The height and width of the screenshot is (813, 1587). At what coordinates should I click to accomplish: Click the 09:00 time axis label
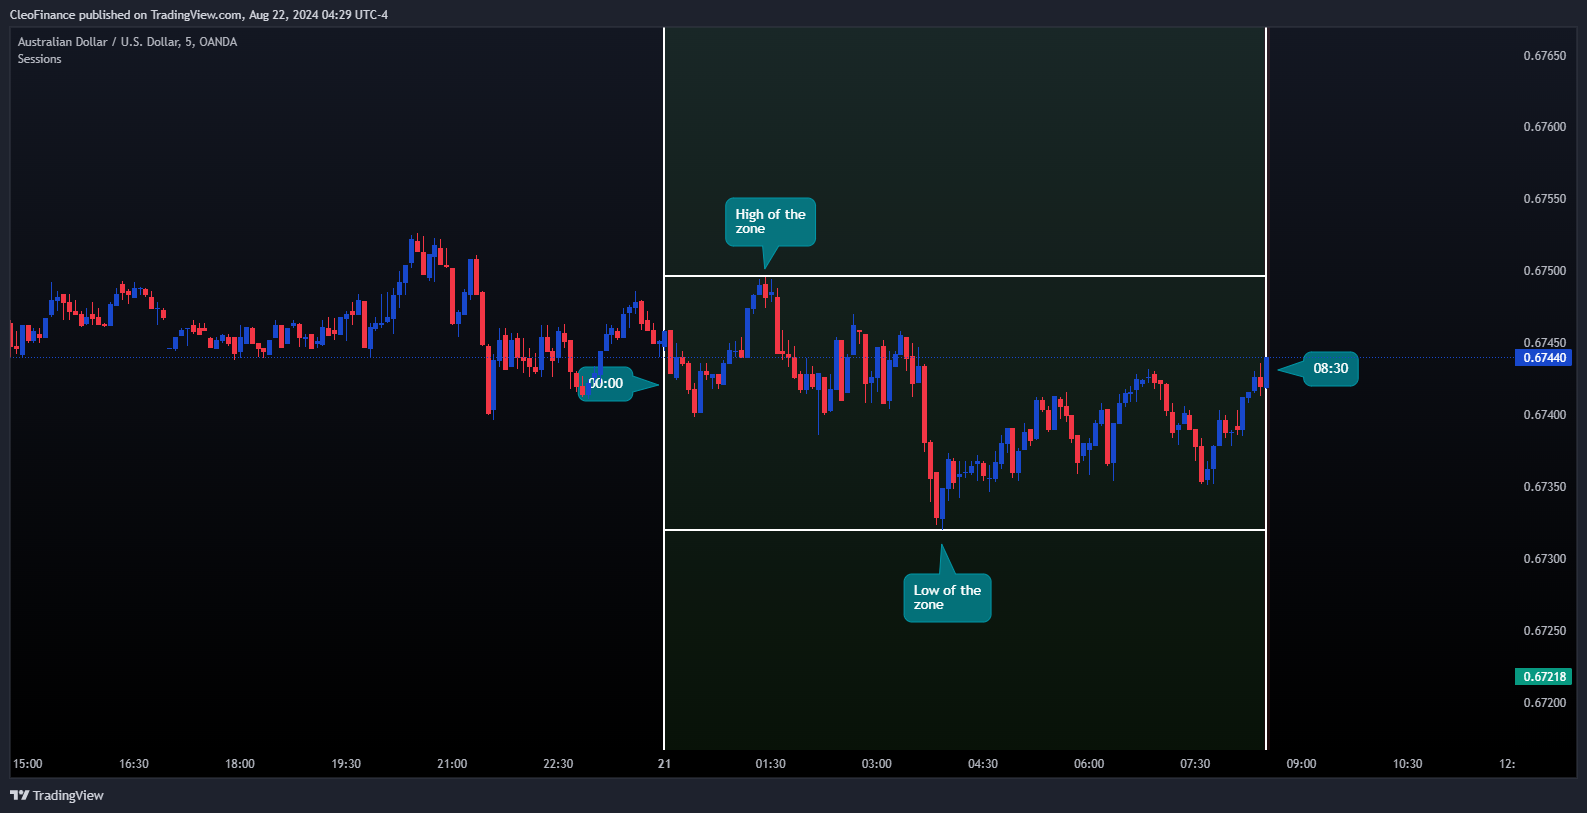click(1301, 764)
